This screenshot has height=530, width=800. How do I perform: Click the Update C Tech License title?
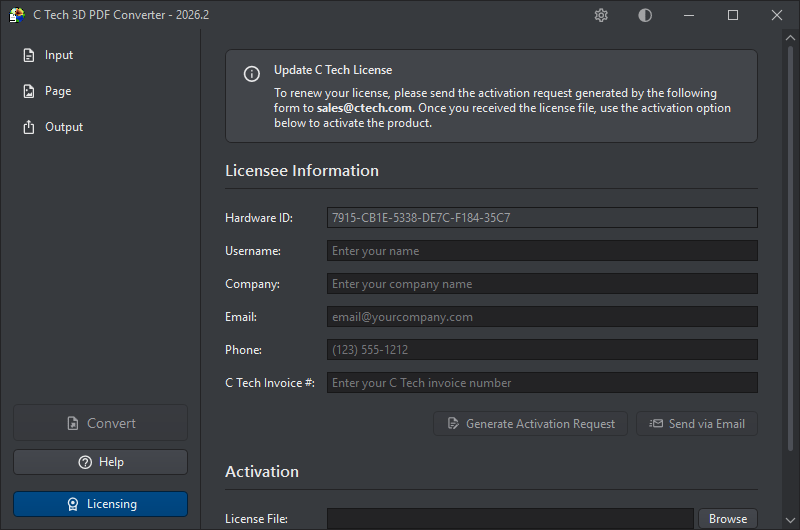[333, 70]
